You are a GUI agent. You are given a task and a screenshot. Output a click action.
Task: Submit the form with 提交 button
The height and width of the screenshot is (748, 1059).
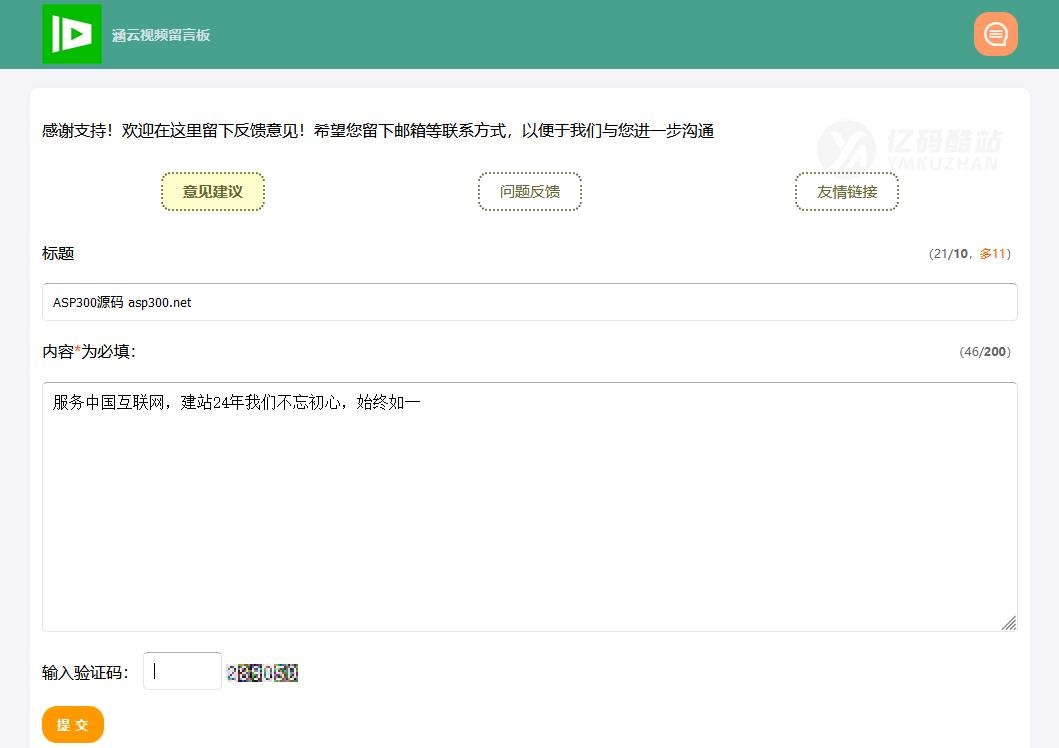coord(73,724)
